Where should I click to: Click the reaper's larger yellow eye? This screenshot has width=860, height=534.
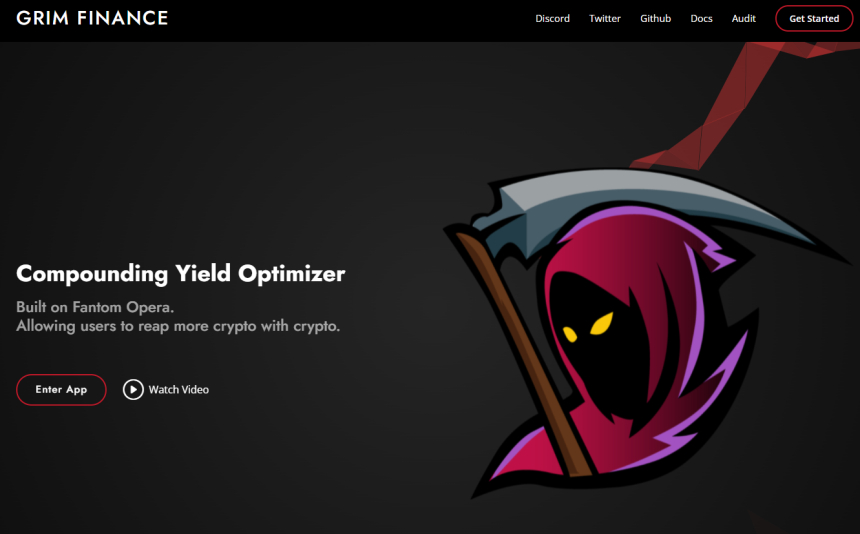pyautogui.click(x=602, y=323)
